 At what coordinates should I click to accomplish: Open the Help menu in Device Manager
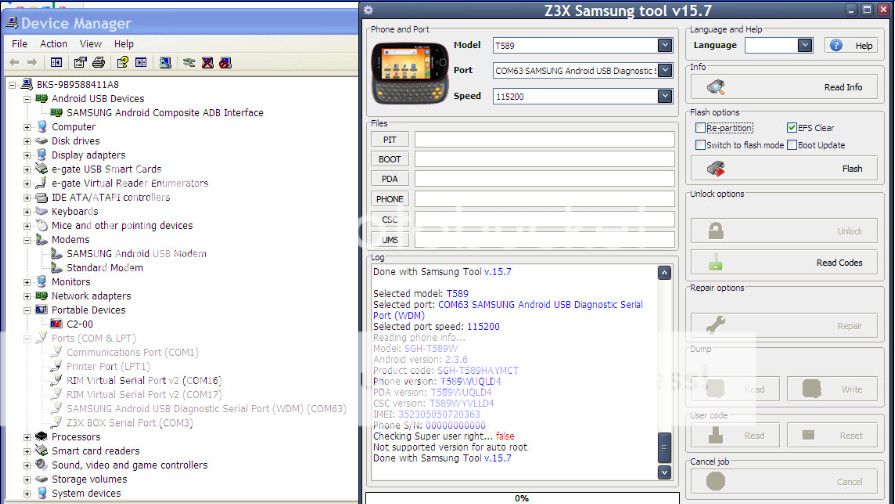[x=124, y=43]
